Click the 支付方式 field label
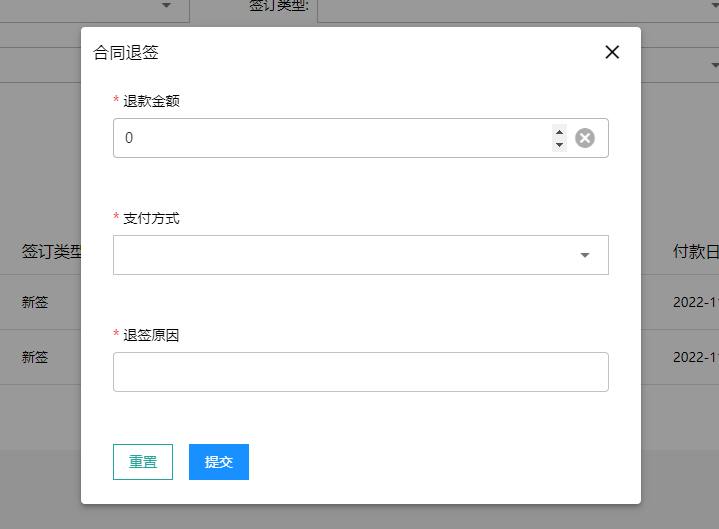719x529 pixels. (x=151, y=218)
